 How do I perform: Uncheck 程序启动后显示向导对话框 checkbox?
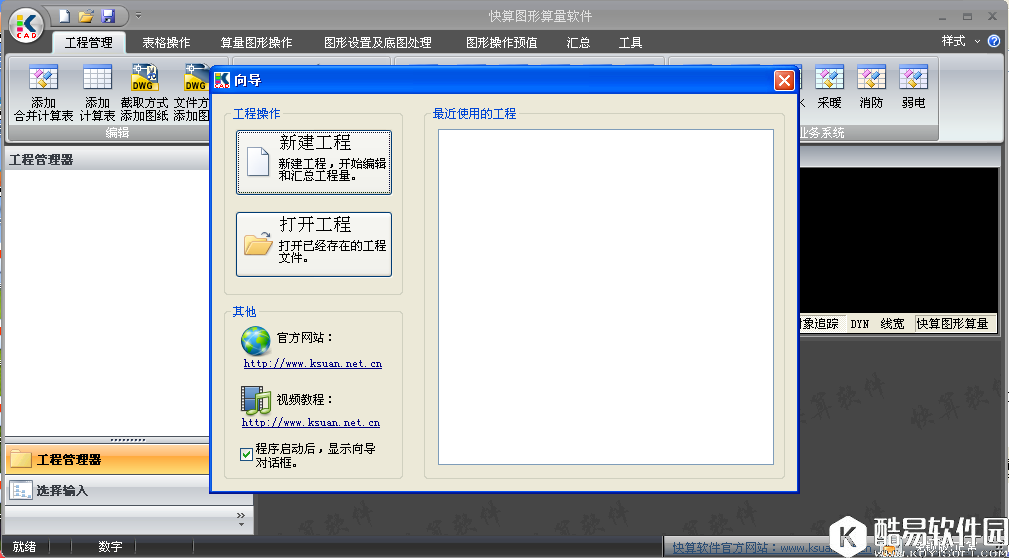coord(246,454)
